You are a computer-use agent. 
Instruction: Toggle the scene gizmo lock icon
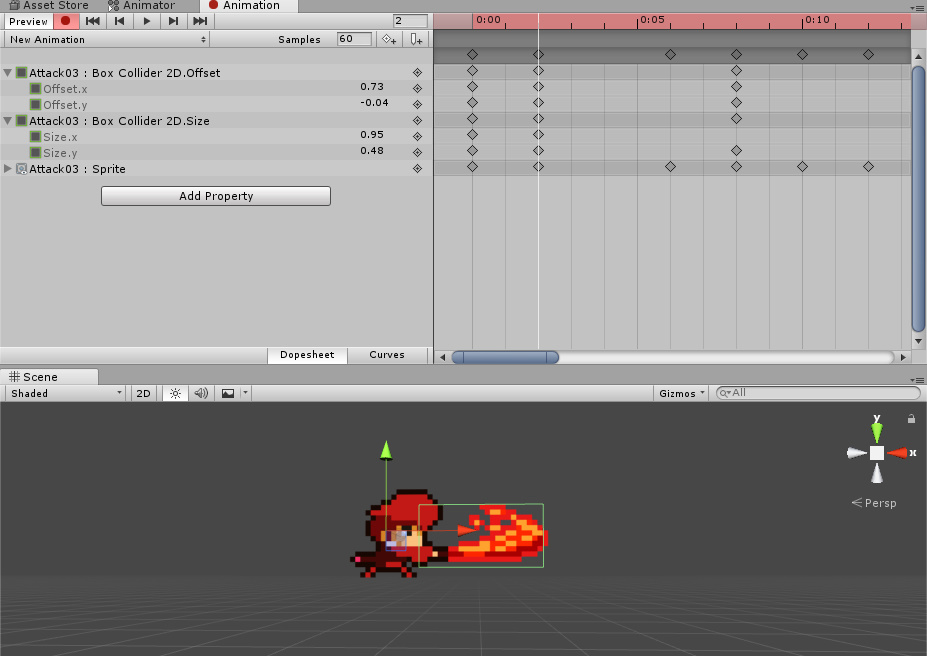coord(911,419)
